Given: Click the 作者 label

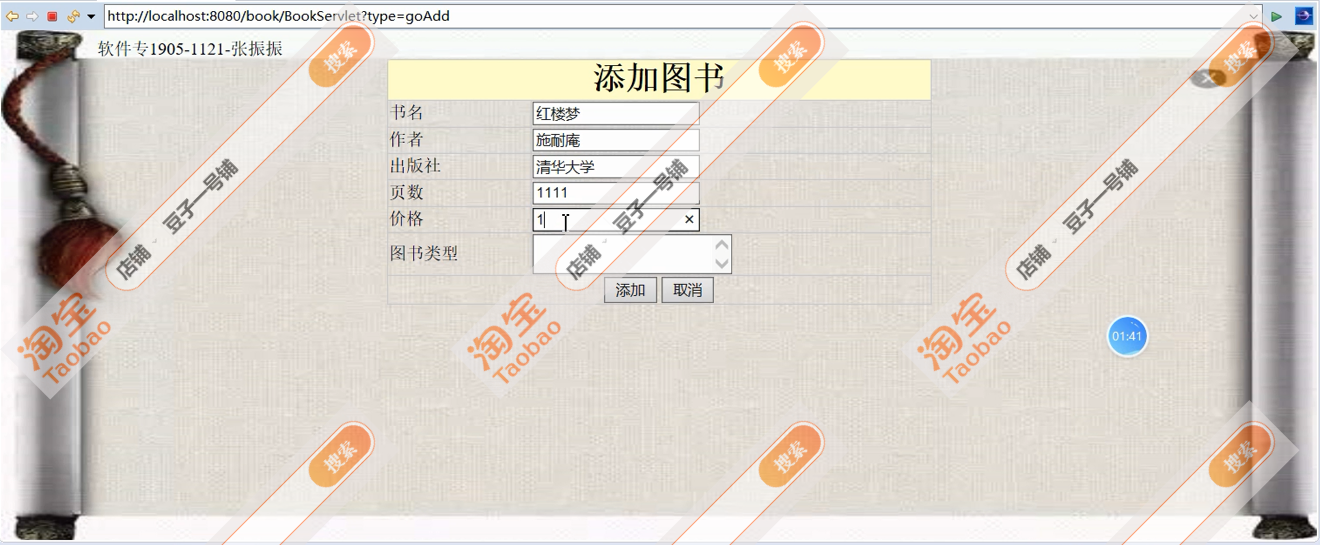Looking at the screenshot, I should click(x=407, y=140).
